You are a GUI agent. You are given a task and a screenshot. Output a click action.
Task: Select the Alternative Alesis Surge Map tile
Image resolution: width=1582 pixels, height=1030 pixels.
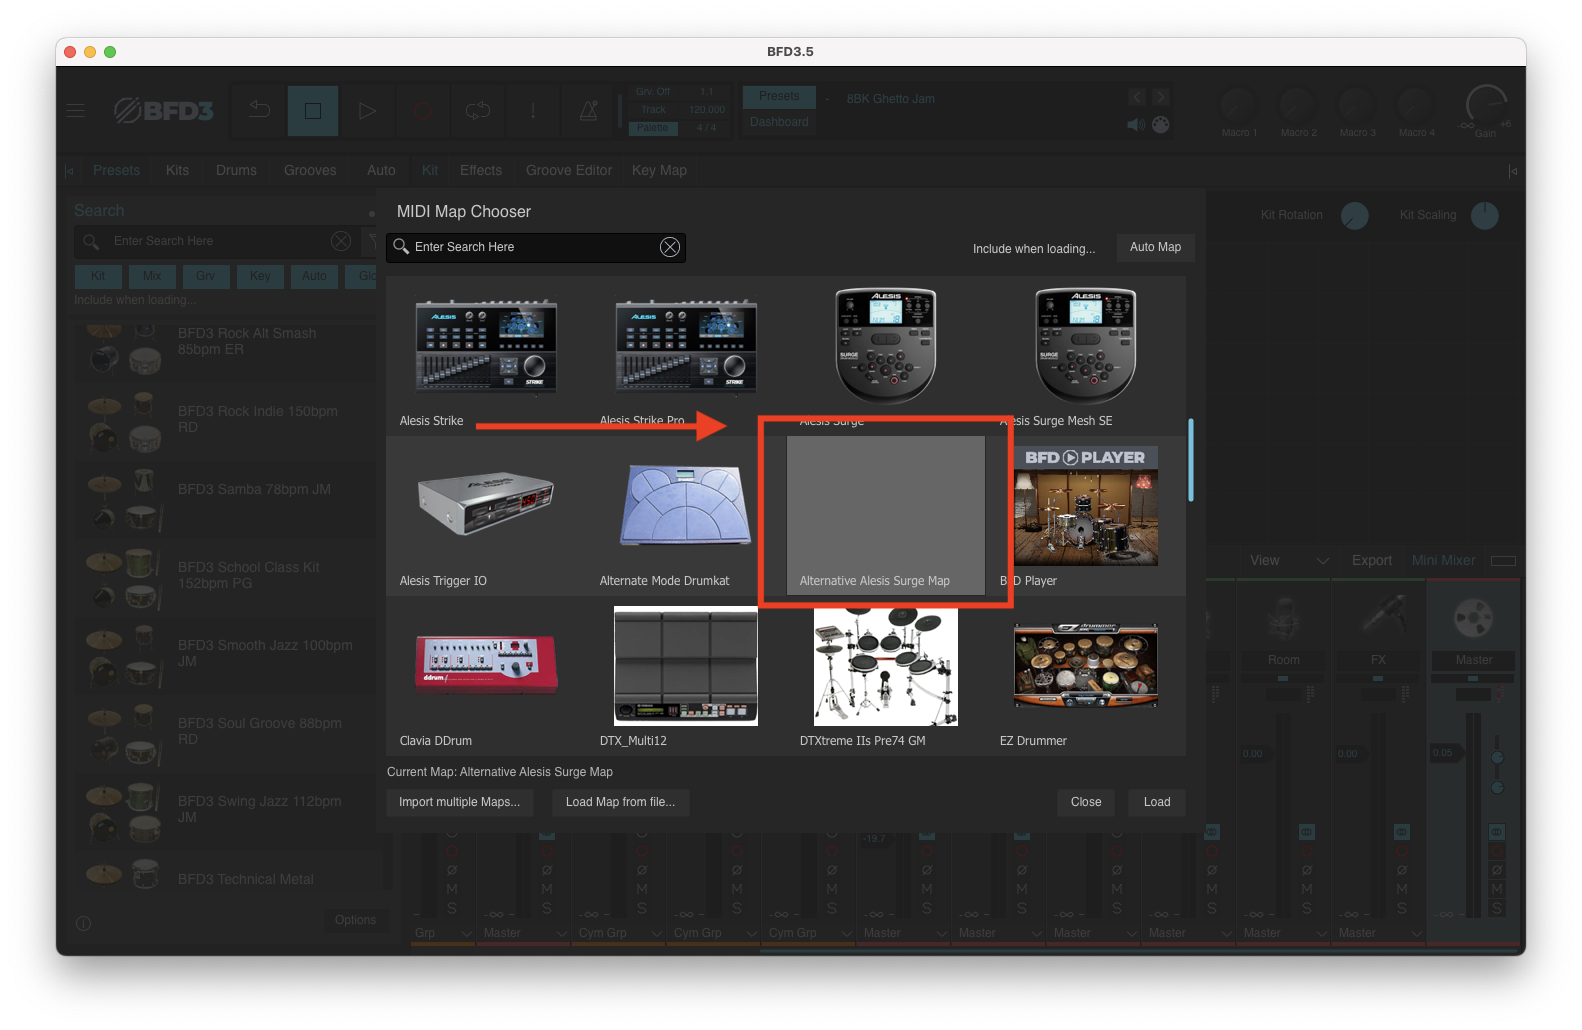[886, 514]
